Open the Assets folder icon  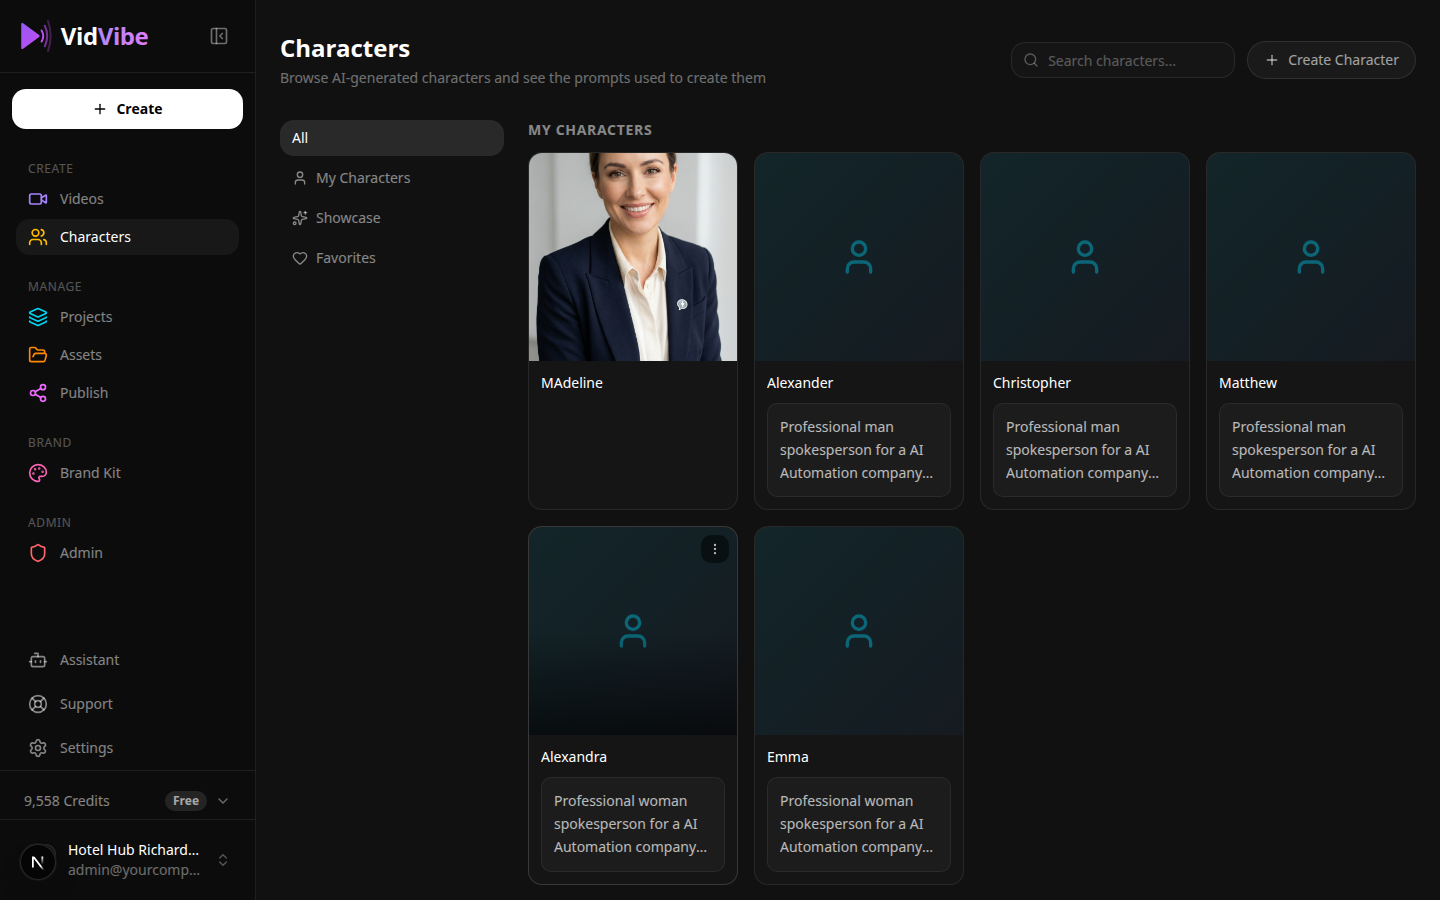(x=38, y=354)
